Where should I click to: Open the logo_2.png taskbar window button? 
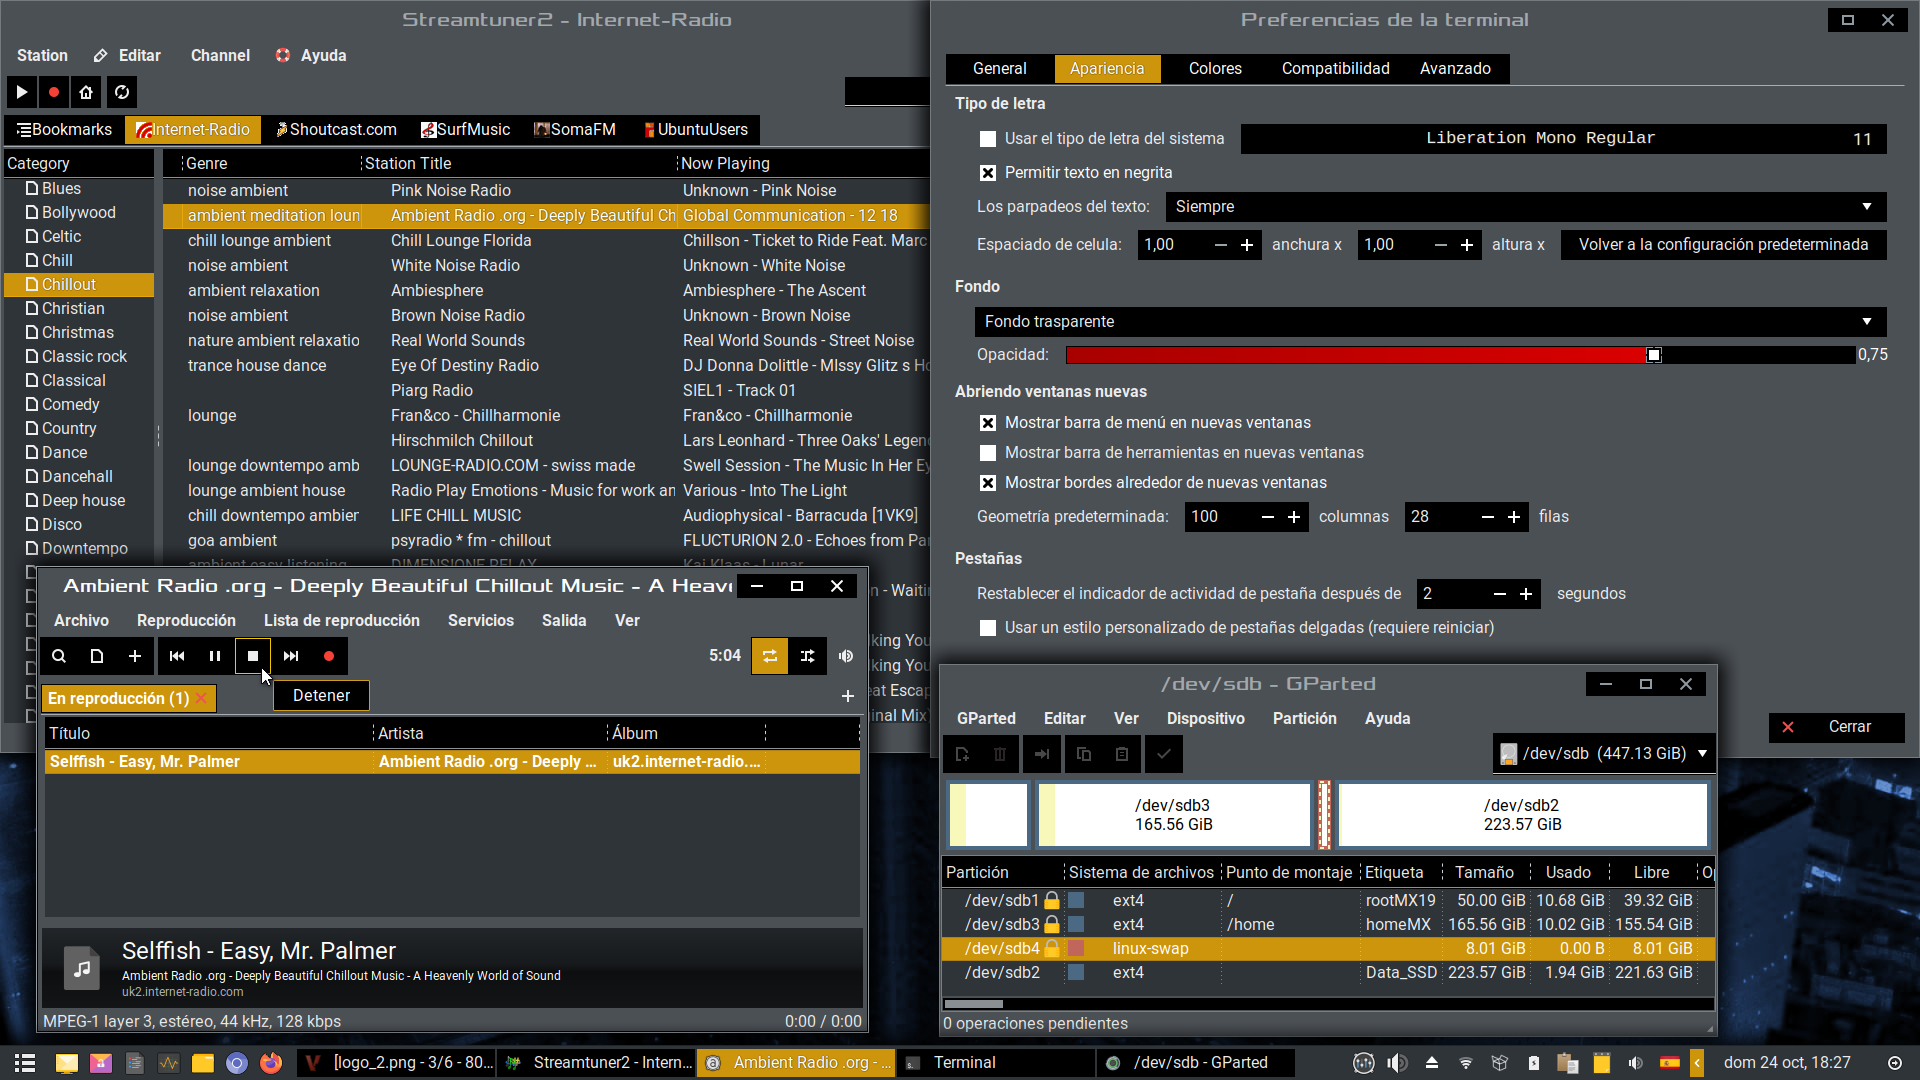point(397,1063)
